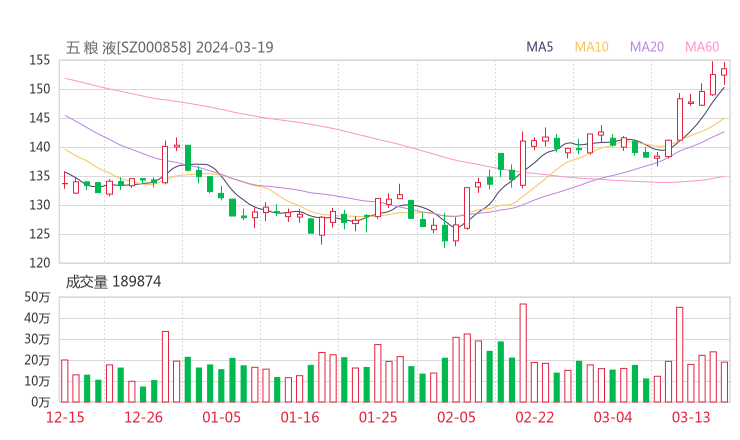
Task: Click the 145 price axis label
Action: (x=40, y=118)
